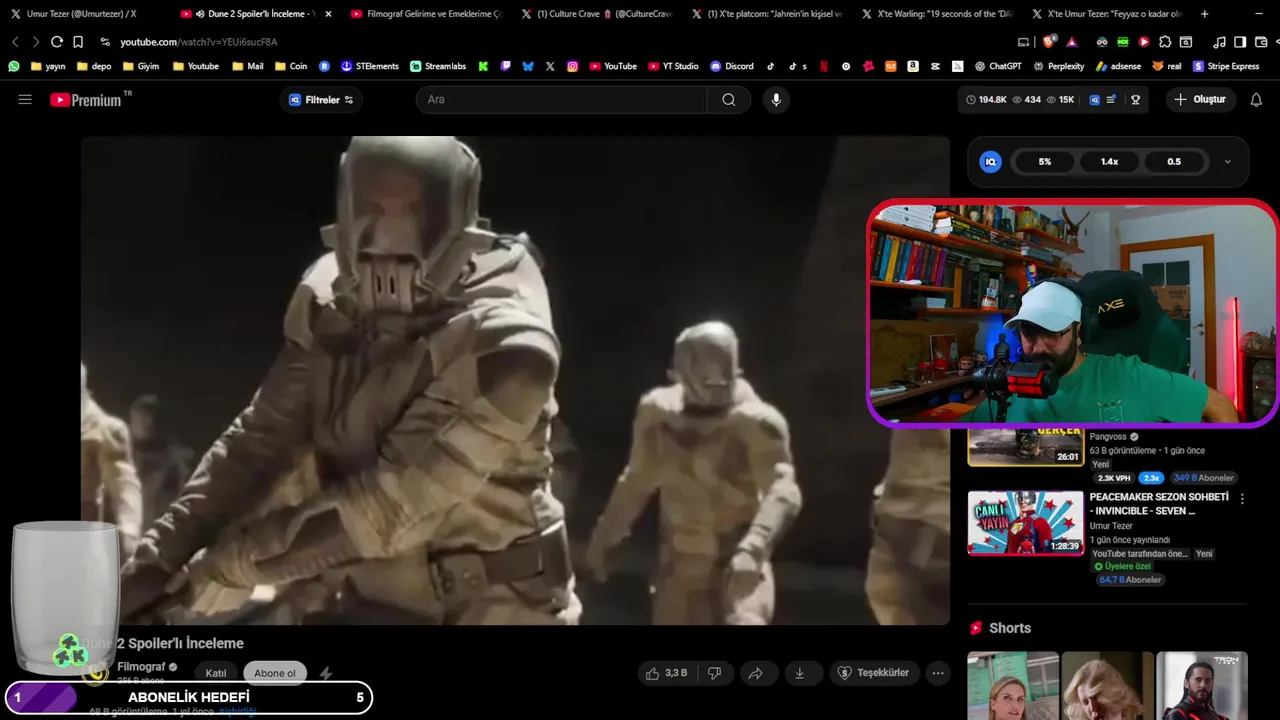
Task: Open more actions ellipsis below video
Action: point(938,673)
